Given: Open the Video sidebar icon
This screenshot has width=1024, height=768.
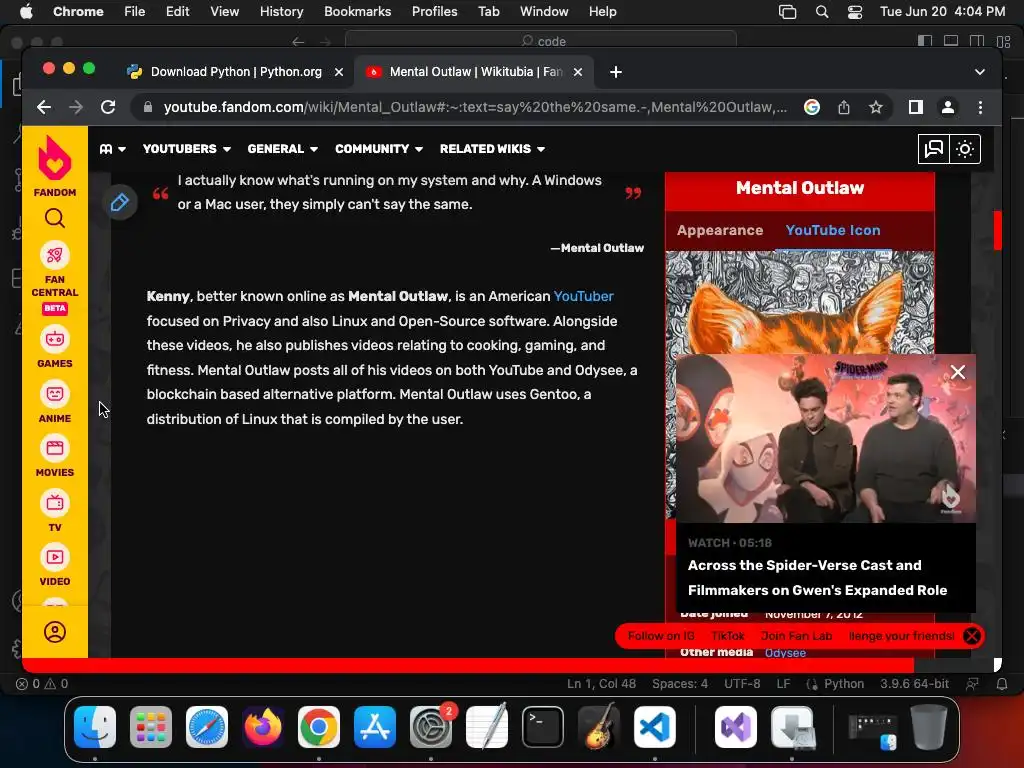Looking at the screenshot, I should (x=55, y=557).
